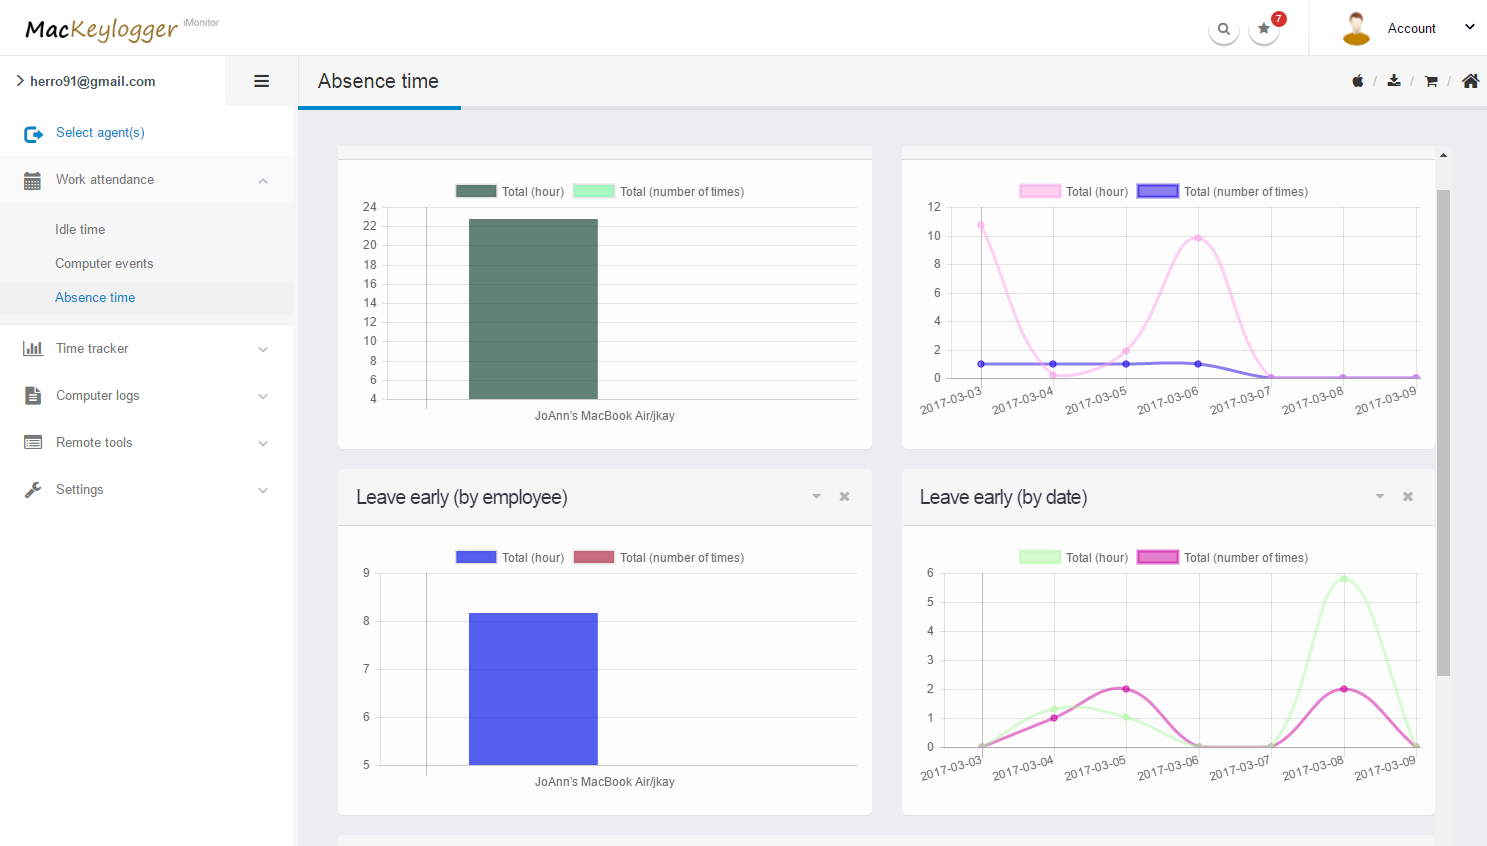1487x846 pixels.
Task: Close the Leave early (by employee) panel
Action: [844, 497]
